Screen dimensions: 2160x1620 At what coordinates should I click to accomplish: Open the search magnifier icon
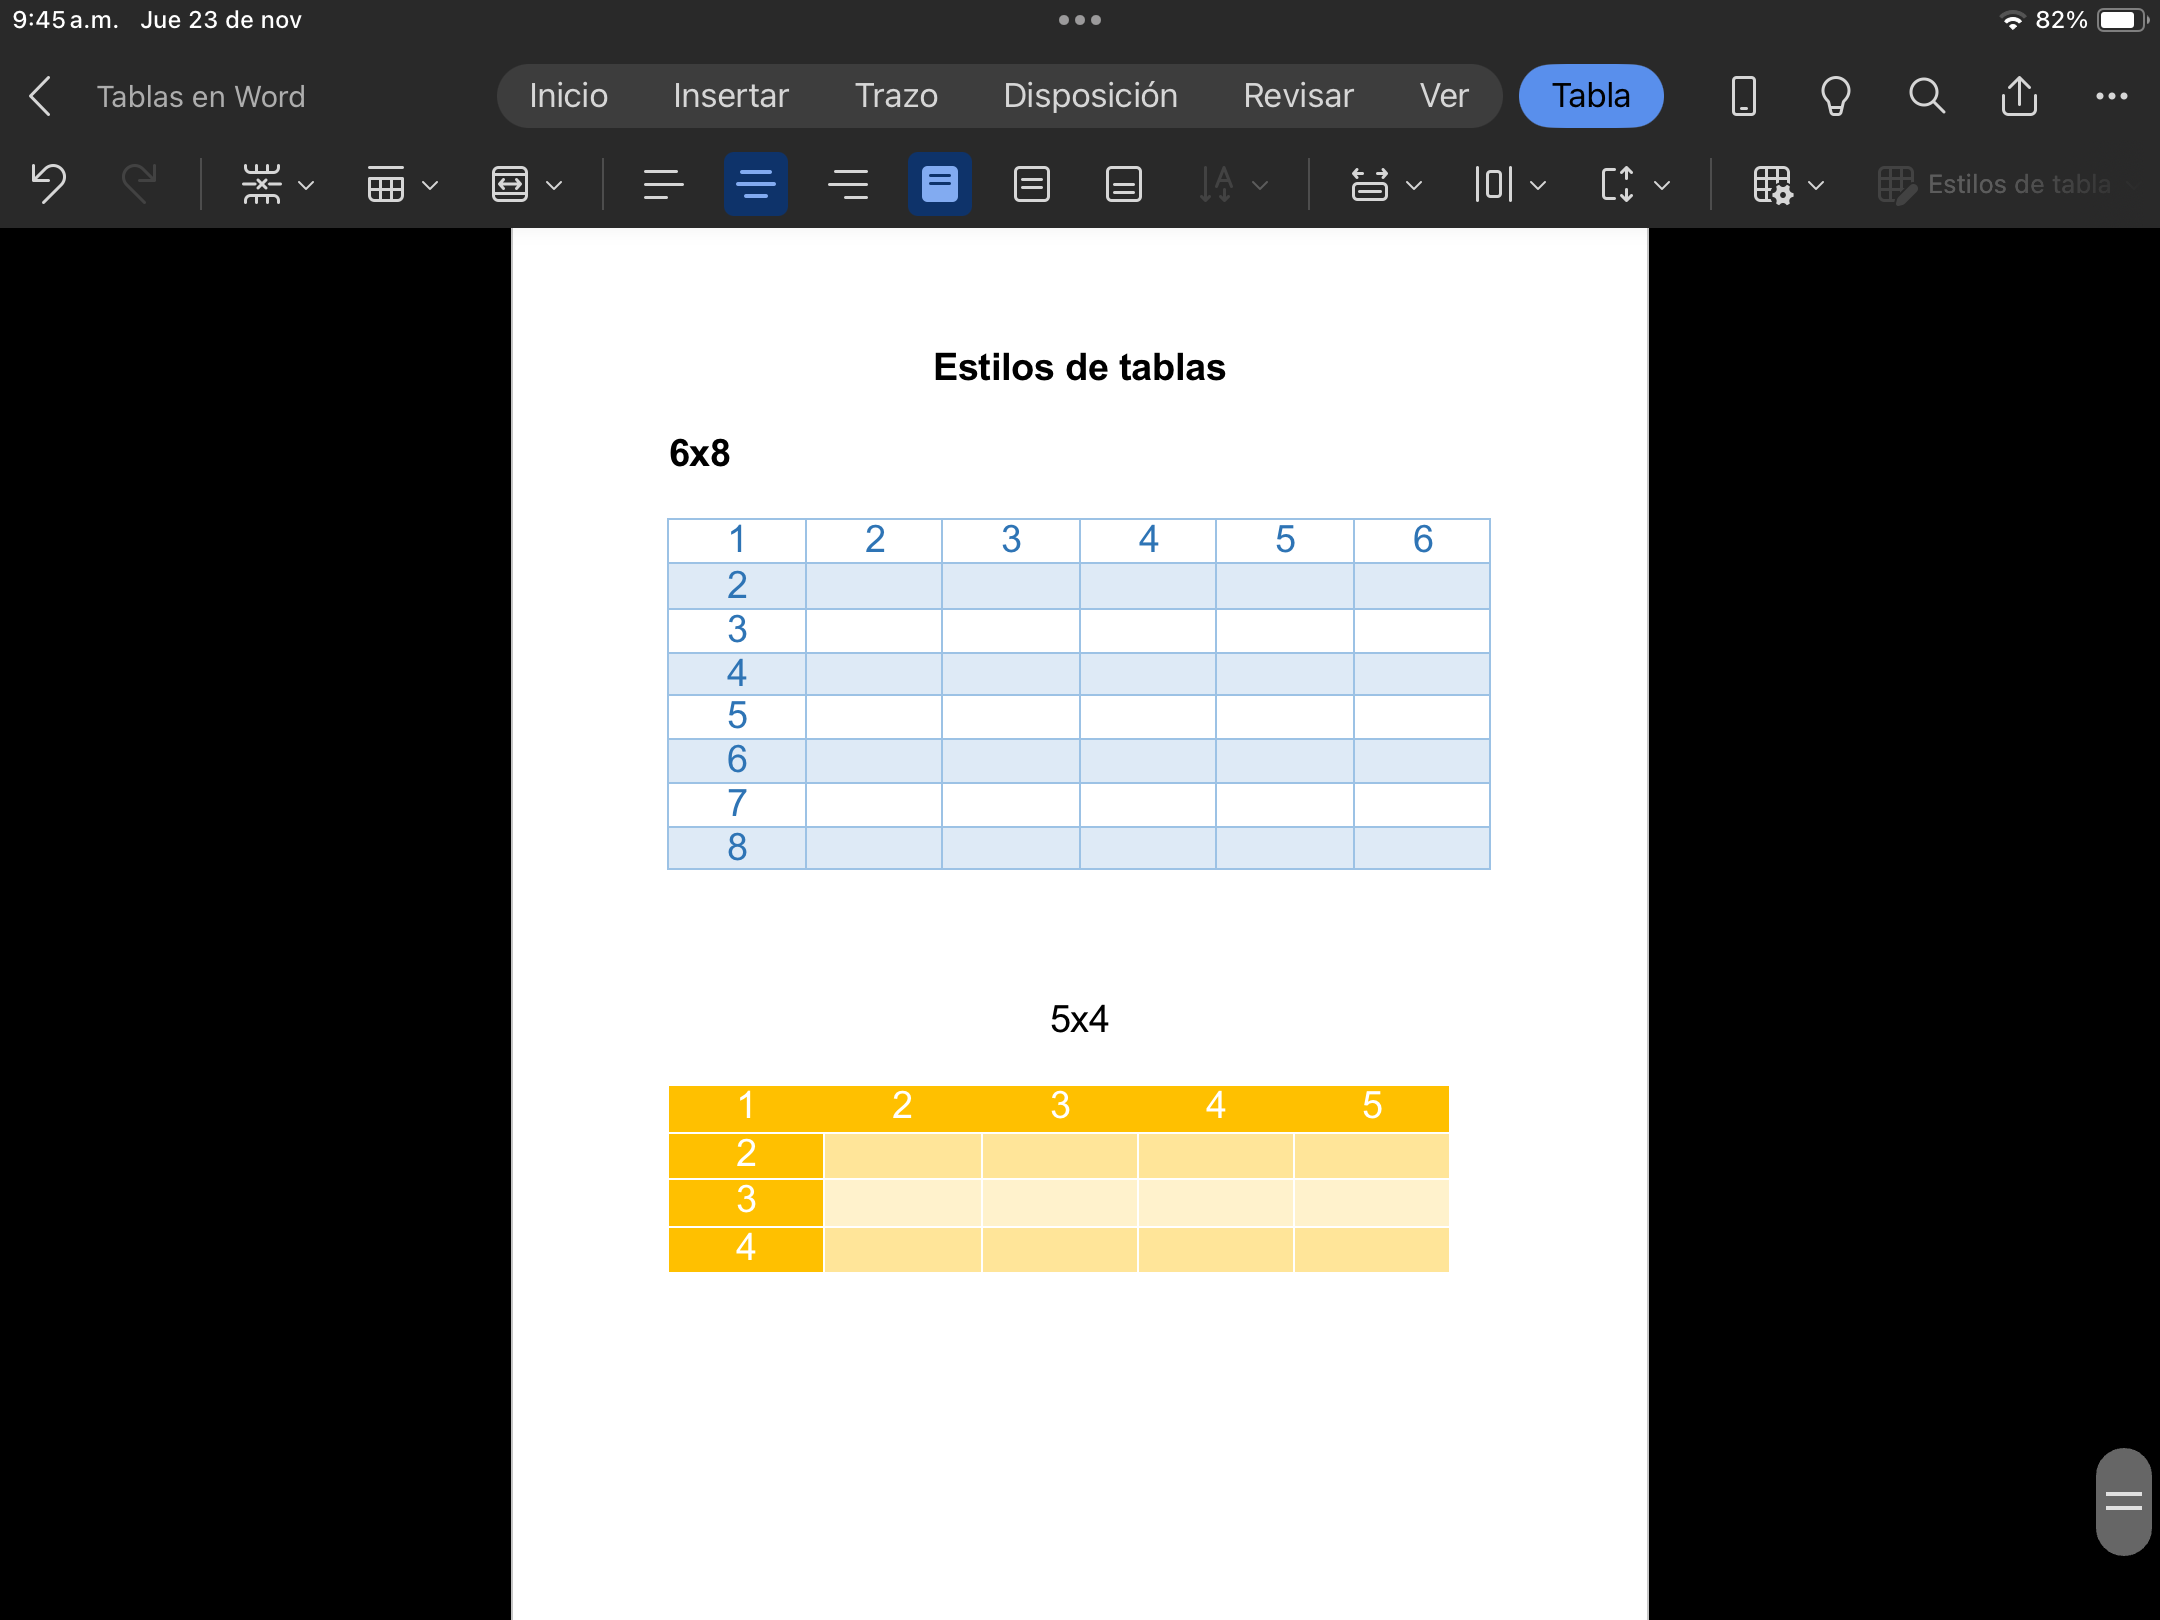1927,96
